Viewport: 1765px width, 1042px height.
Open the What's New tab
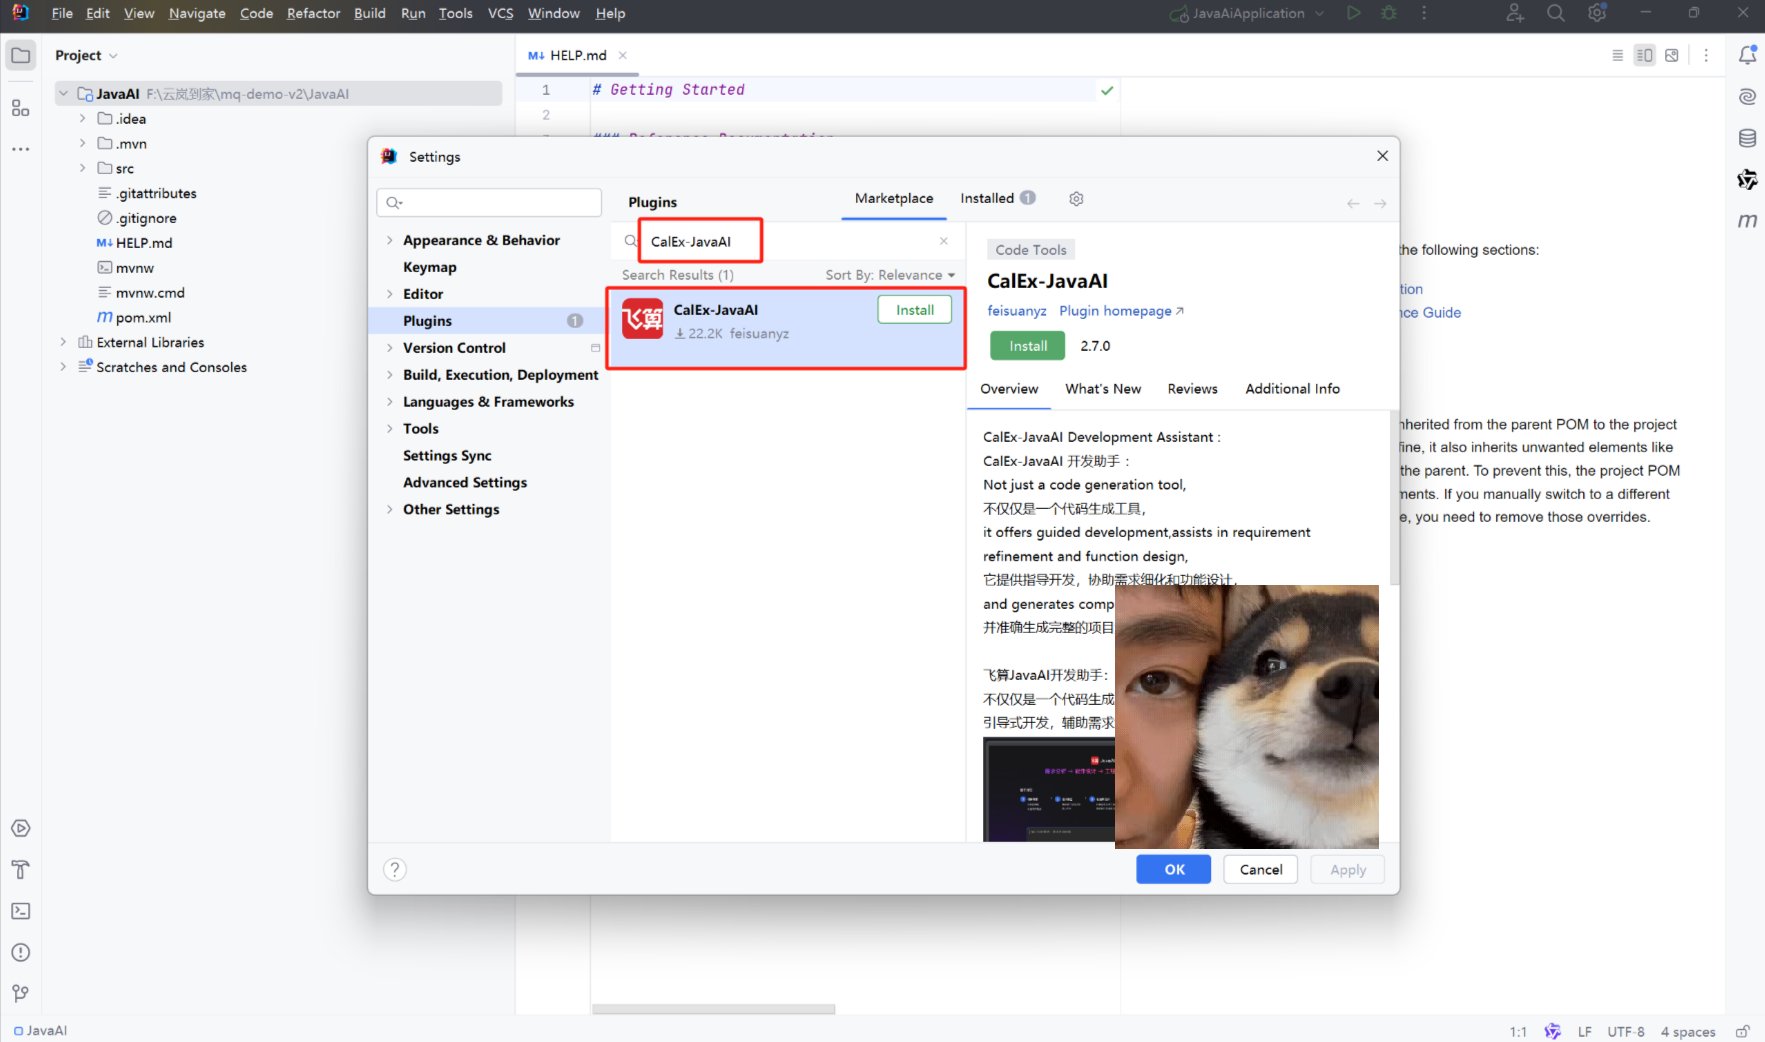coord(1103,389)
